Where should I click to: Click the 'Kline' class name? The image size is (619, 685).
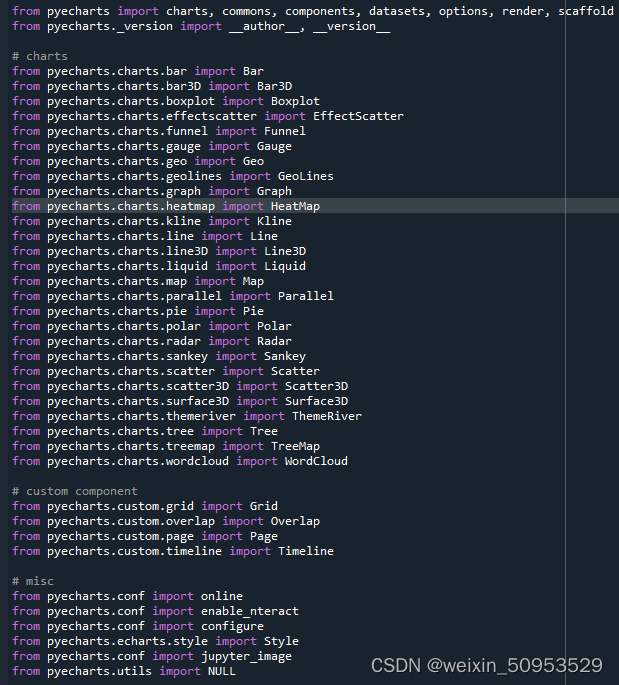pos(274,221)
